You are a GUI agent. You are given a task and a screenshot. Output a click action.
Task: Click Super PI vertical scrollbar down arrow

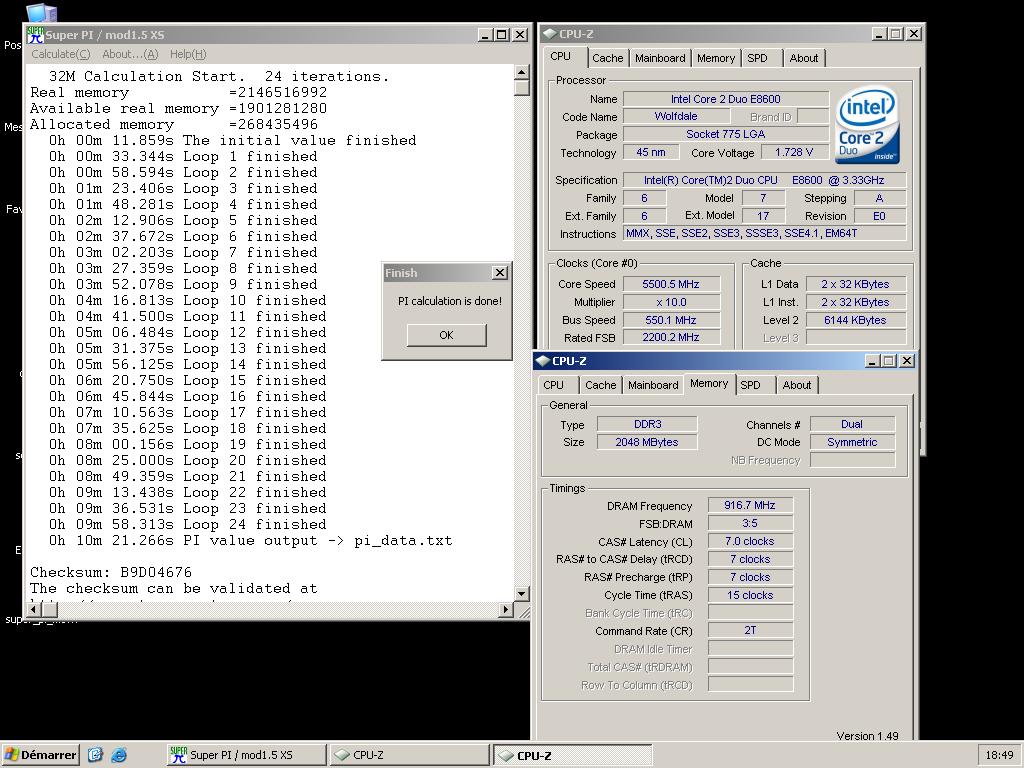tap(521, 594)
